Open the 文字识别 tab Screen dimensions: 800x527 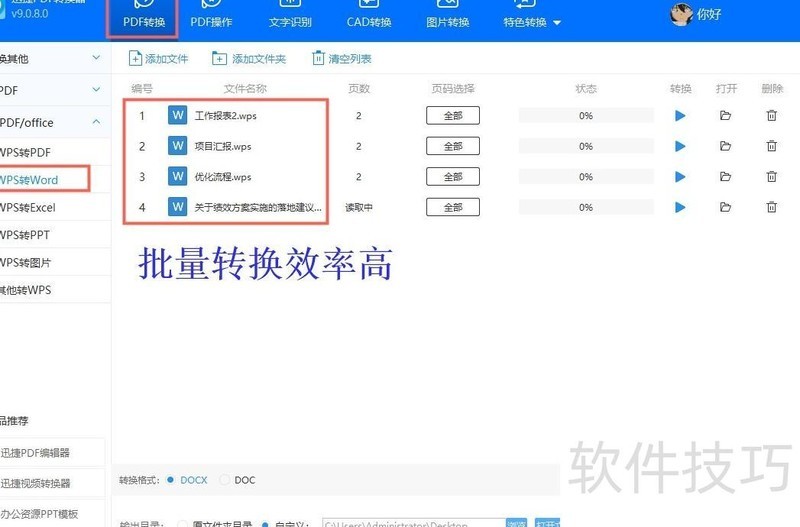[x=290, y=16]
